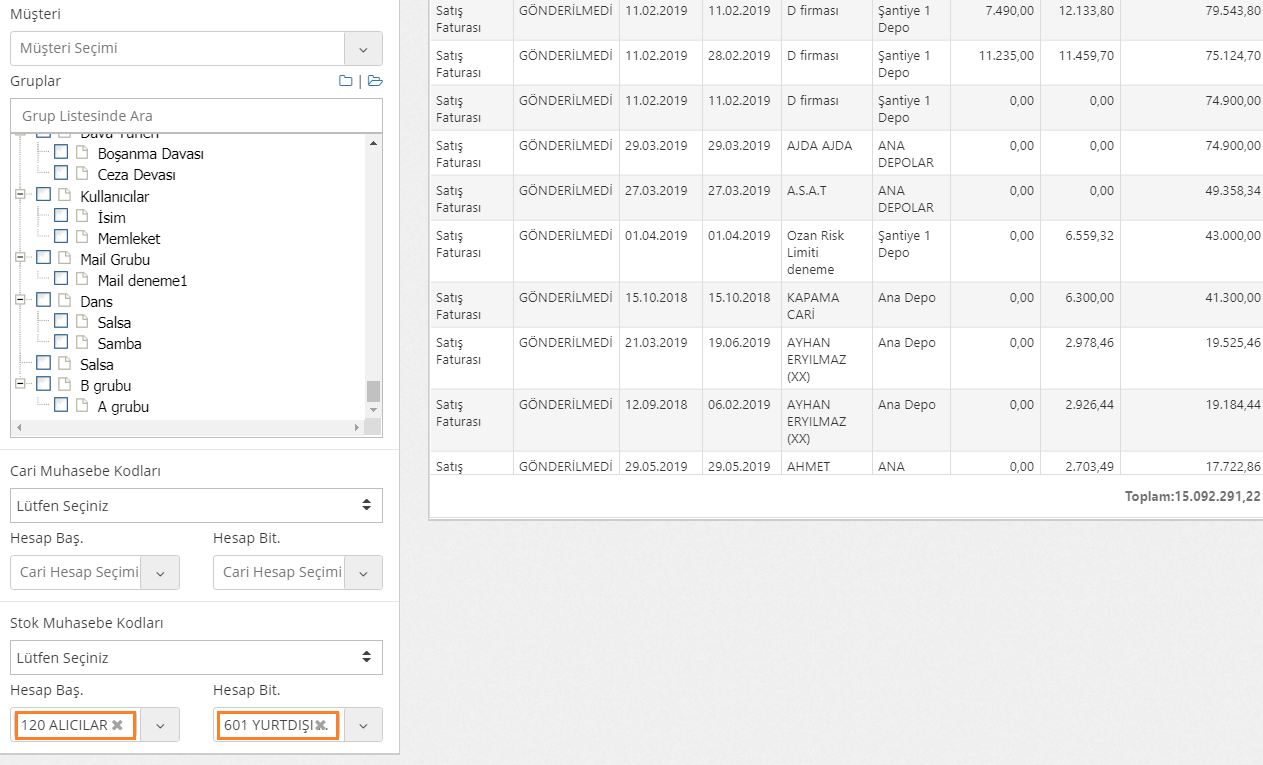Click the file icon next to B grubu
Screen dimensions: 1263x765
coord(66,385)
